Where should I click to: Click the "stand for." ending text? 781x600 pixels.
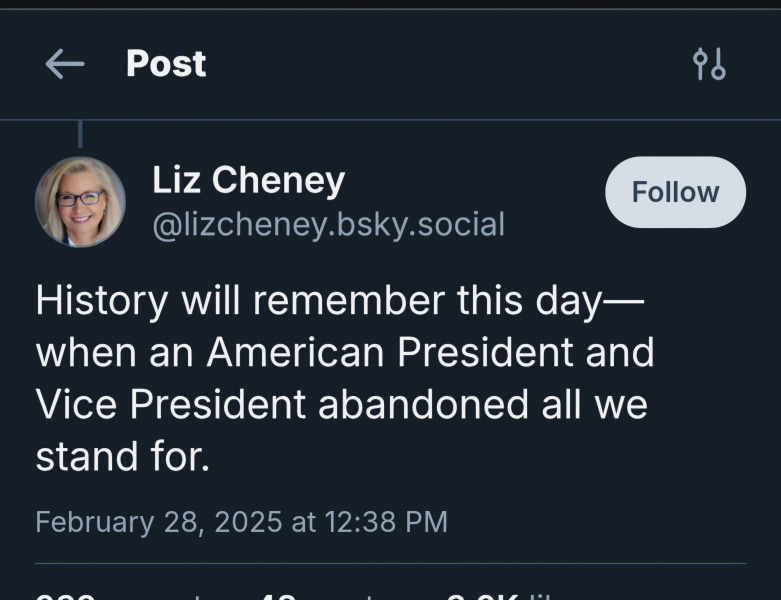click(x=123, y=456)
